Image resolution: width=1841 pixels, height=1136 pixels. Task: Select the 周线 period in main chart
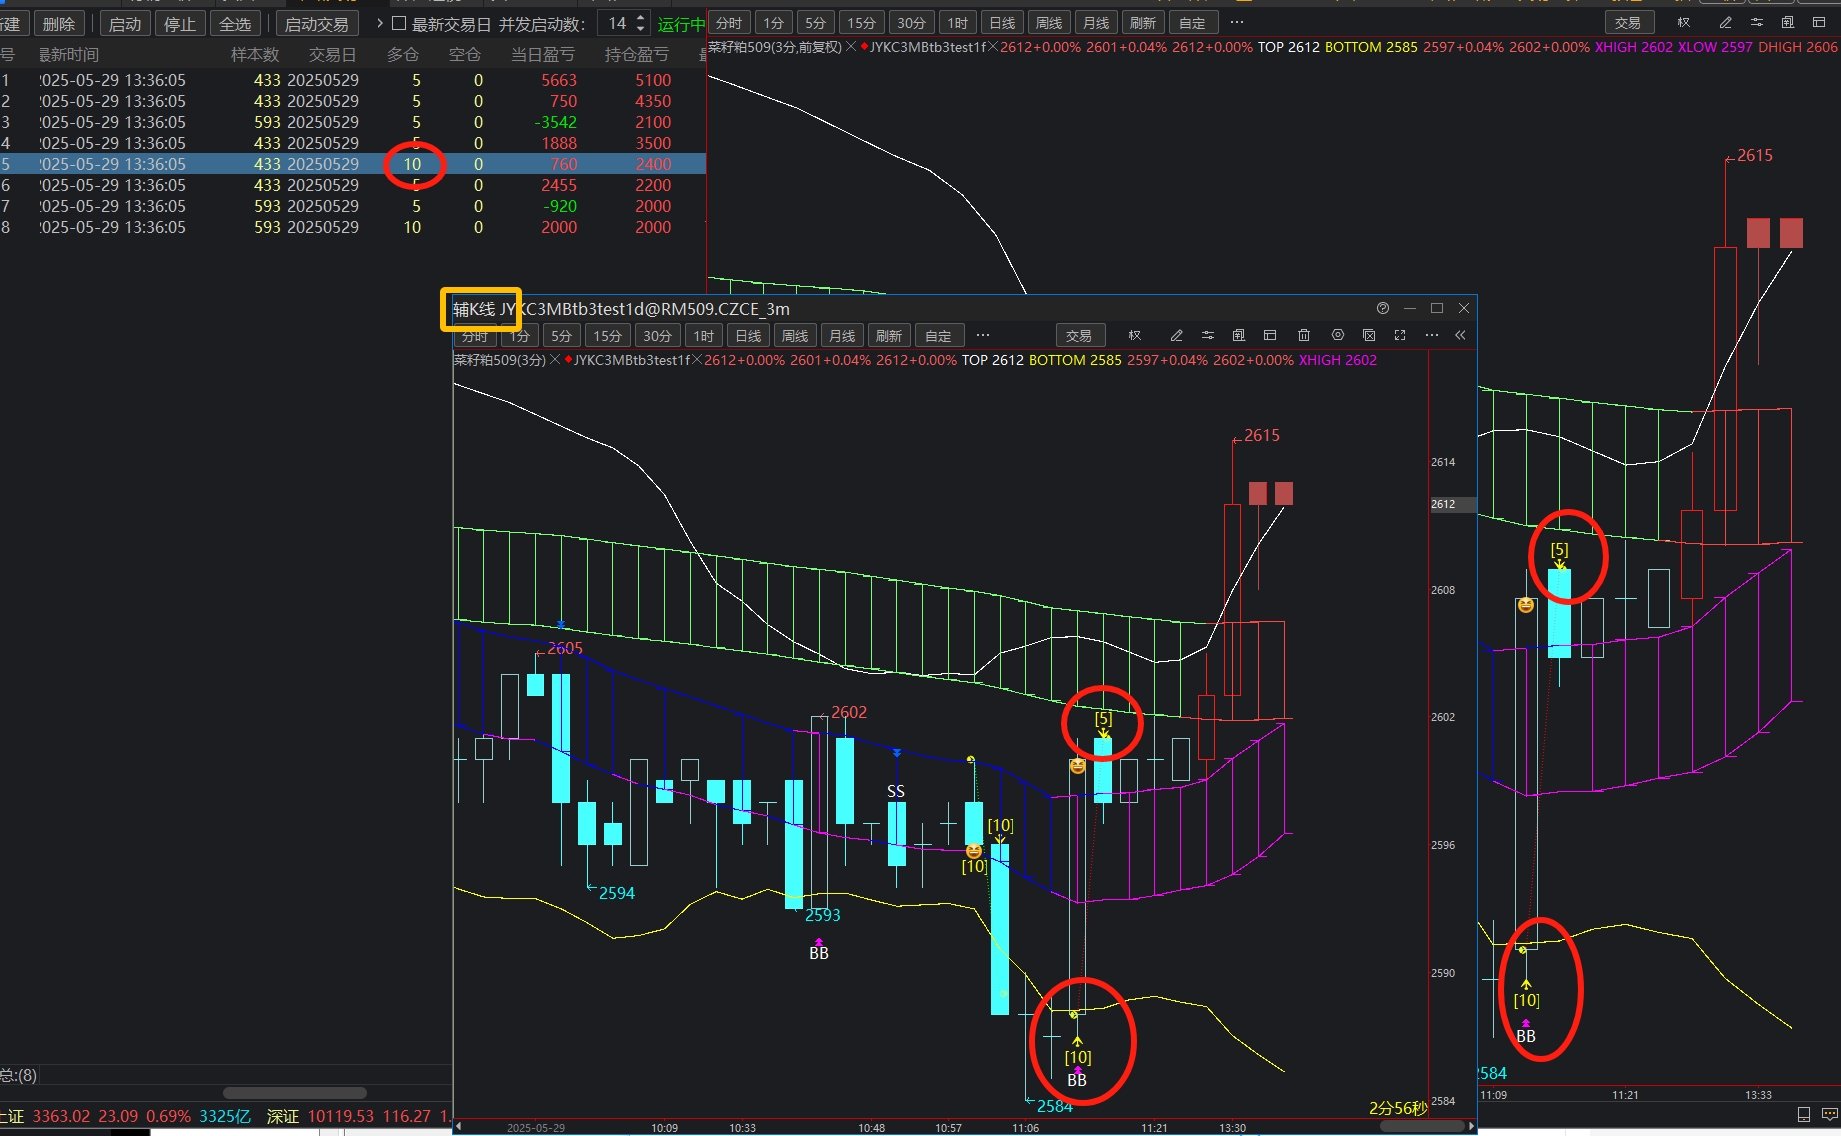point(1049,22)
